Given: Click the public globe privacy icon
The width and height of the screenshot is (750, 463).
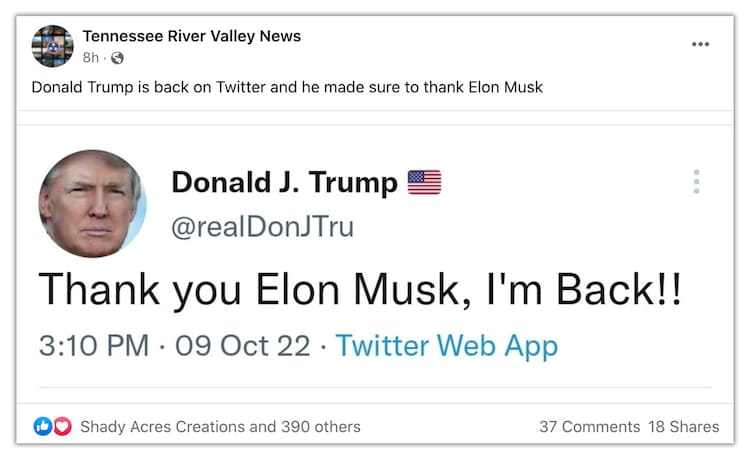Looking at the screenshot, I should point(117,57).
